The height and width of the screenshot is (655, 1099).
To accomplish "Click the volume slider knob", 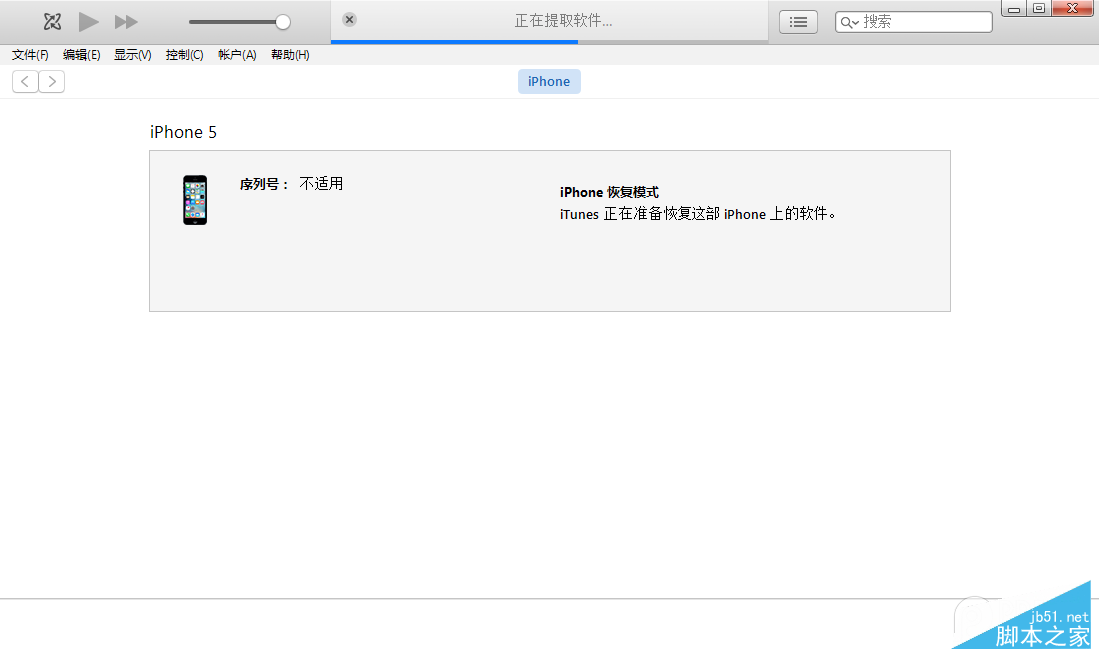I will pyautogui.click(x=282, y=22).
